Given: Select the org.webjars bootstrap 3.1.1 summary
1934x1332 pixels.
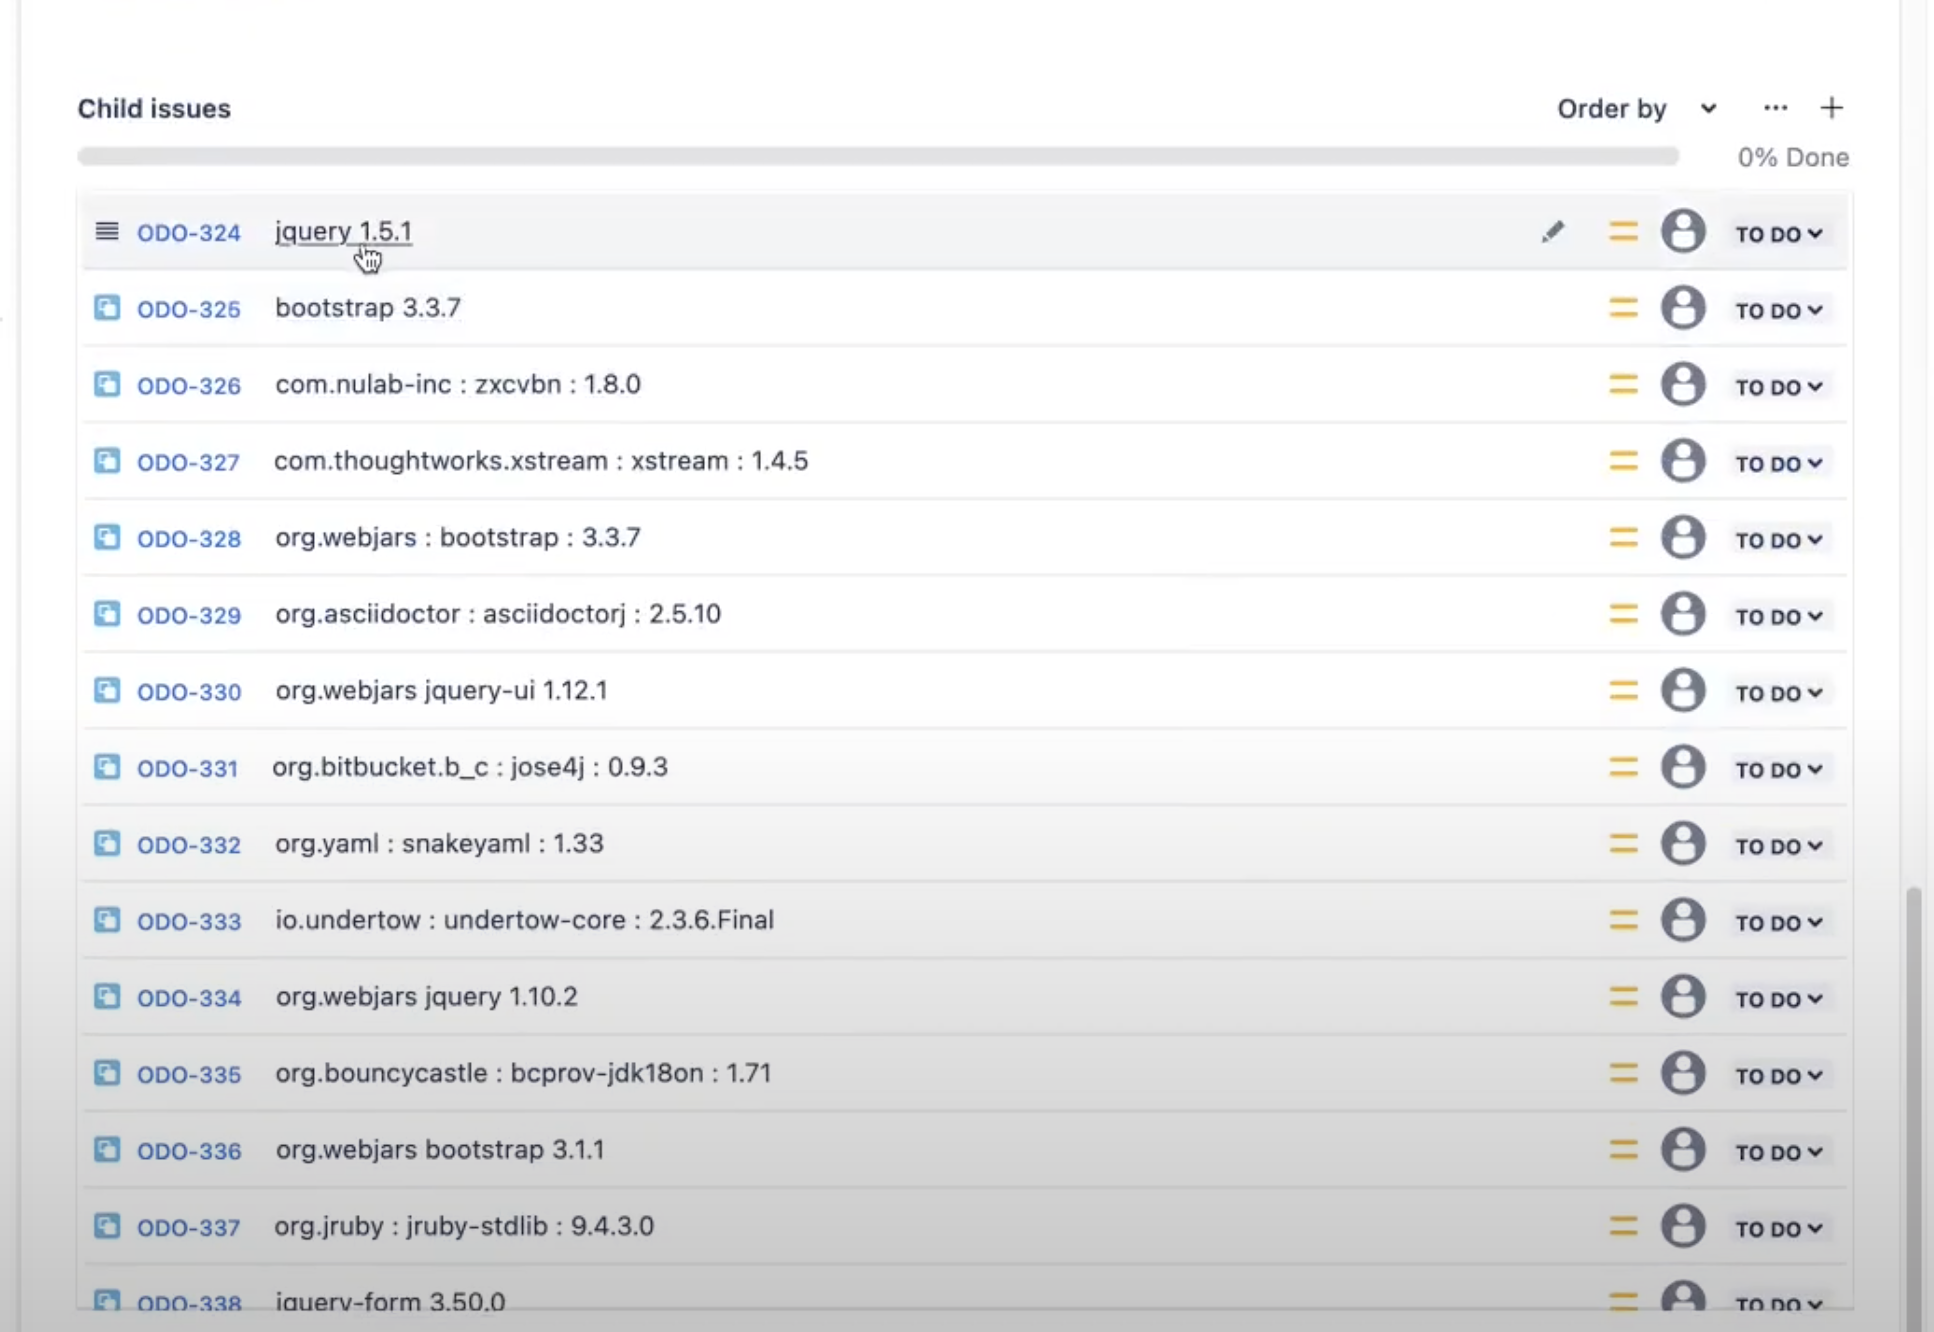Looking at the screenshot, I should 440,1150.
